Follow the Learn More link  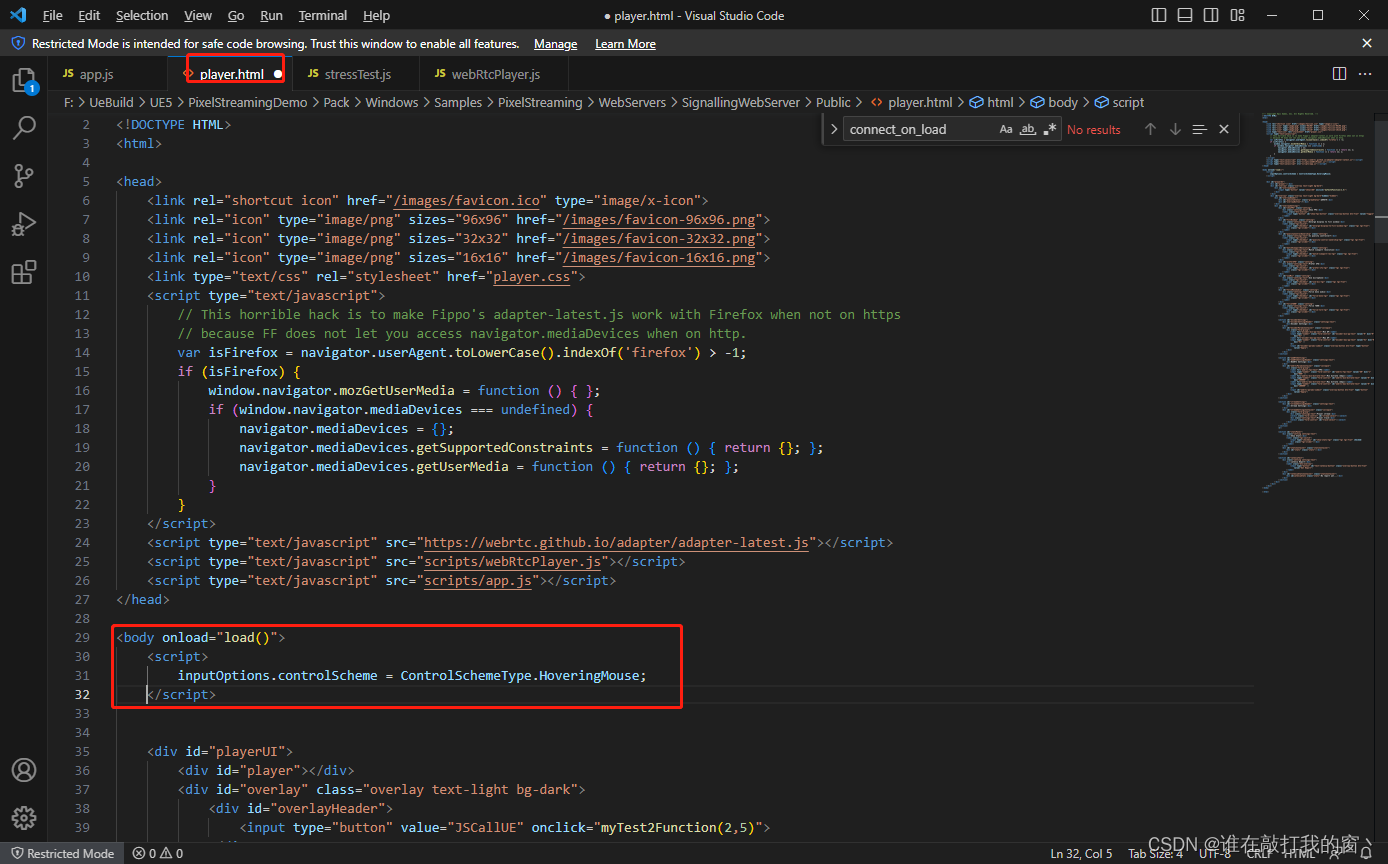click(x=625, y=44)
